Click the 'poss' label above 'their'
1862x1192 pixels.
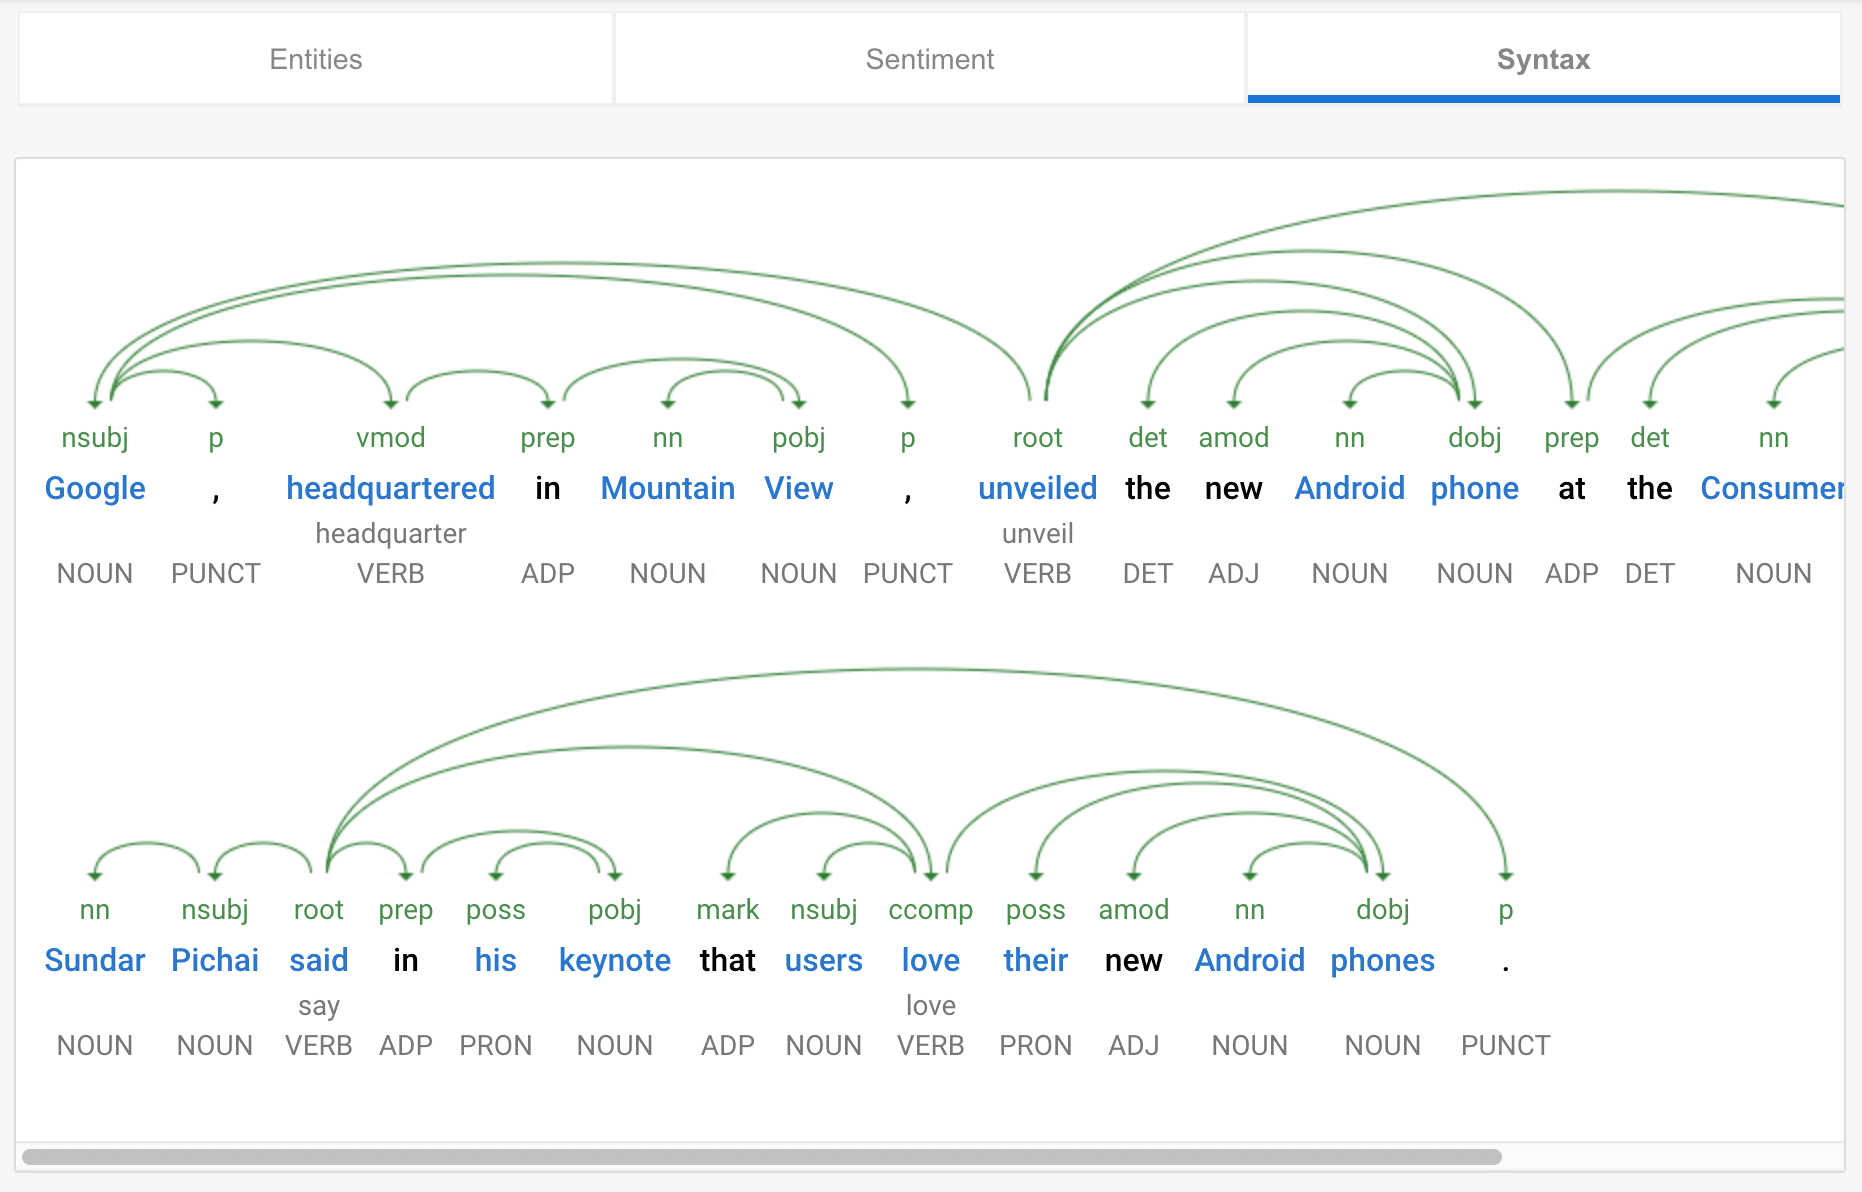[1035, 910]
